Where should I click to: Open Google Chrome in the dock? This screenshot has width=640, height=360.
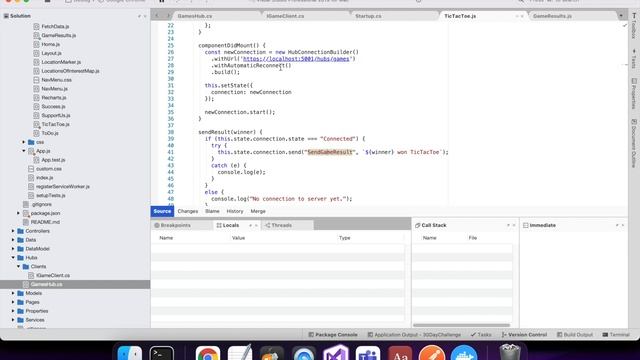pyautogui.click(x=207, y=353)
